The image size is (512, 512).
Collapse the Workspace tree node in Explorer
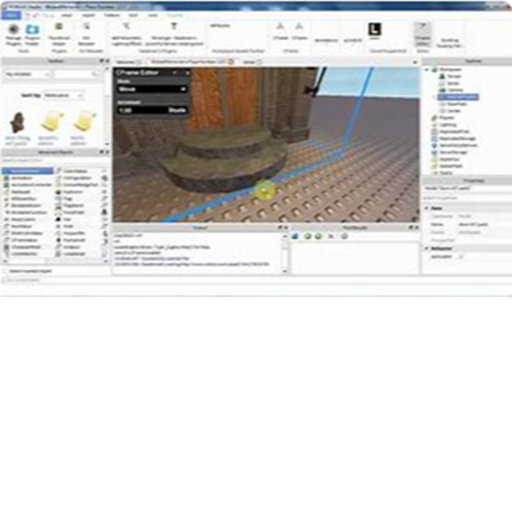427,70
